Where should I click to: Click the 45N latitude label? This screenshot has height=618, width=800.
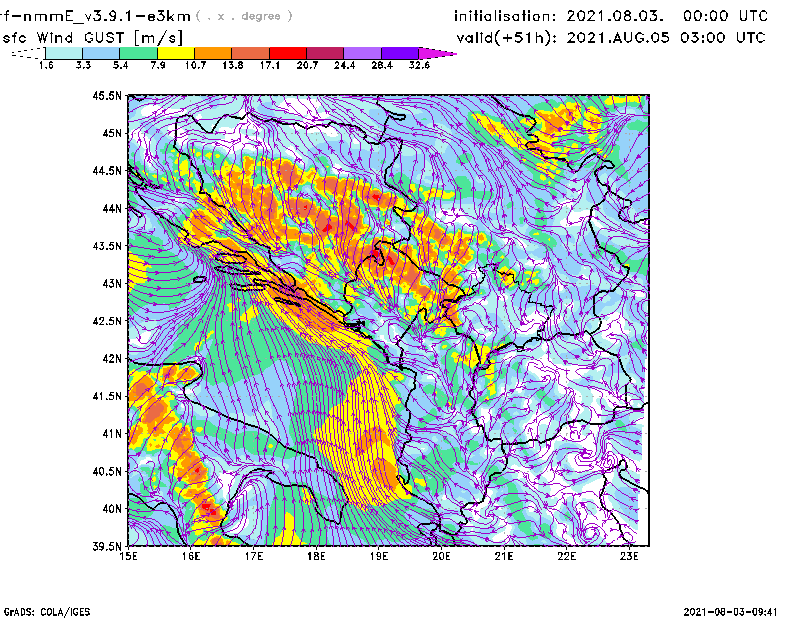click(112, 133)
